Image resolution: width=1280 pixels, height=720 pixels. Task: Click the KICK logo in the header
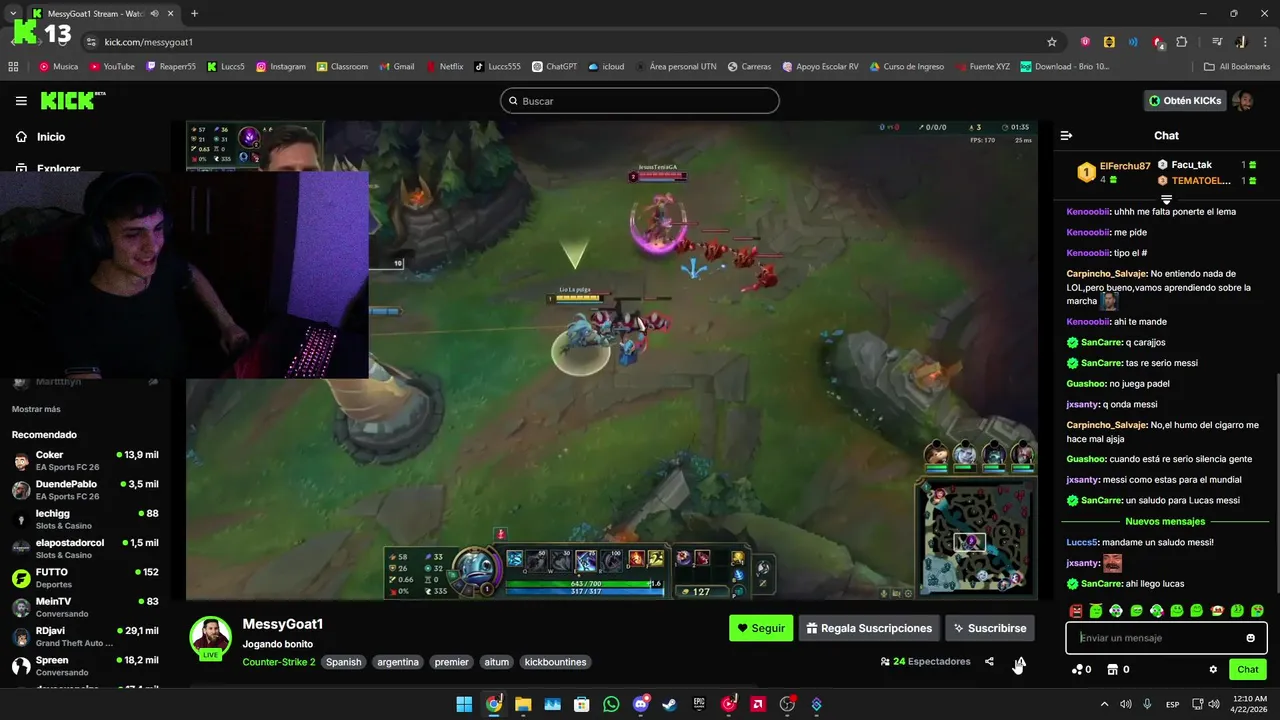click(x=72, y=100)
